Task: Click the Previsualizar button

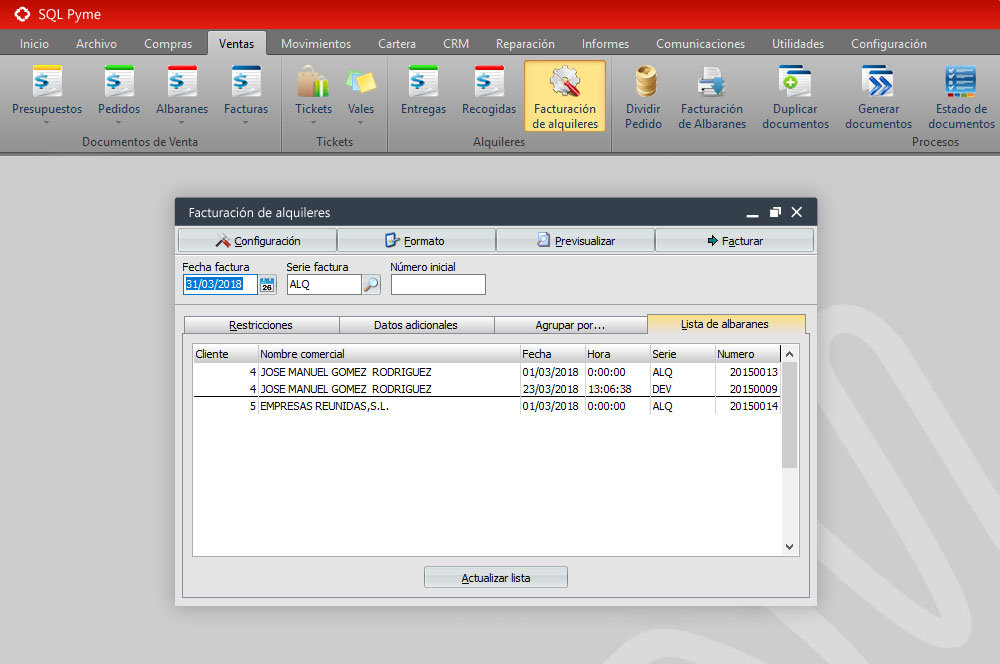Action: 575,241
